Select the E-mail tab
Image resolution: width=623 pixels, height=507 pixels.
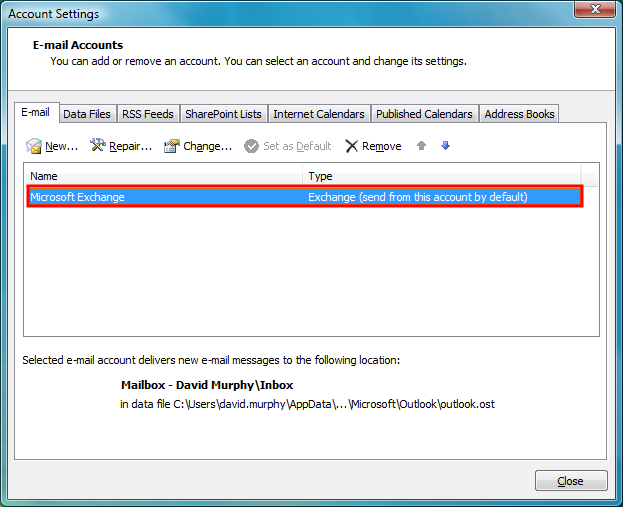tap(36, 113)
